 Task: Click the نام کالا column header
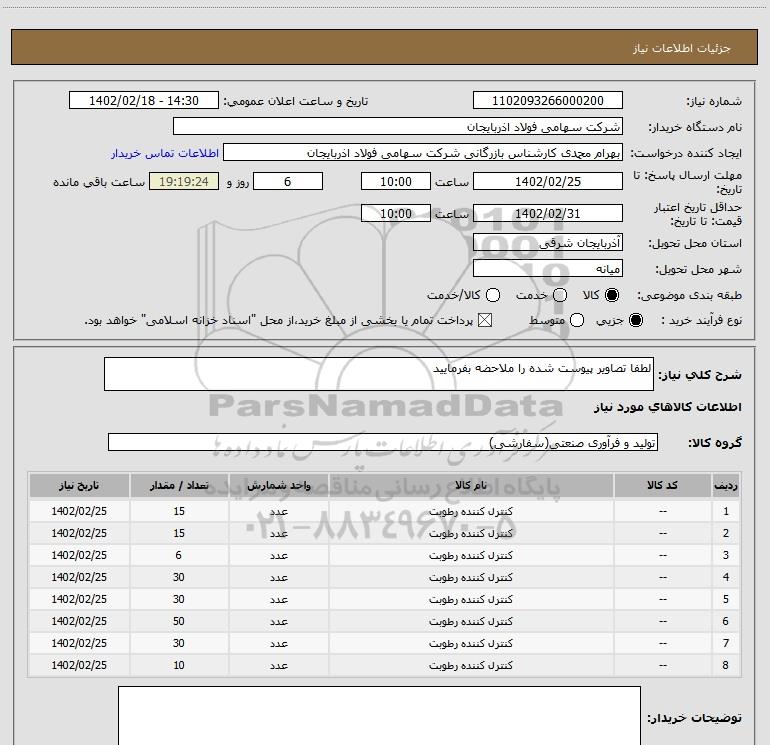click(471, 485)
